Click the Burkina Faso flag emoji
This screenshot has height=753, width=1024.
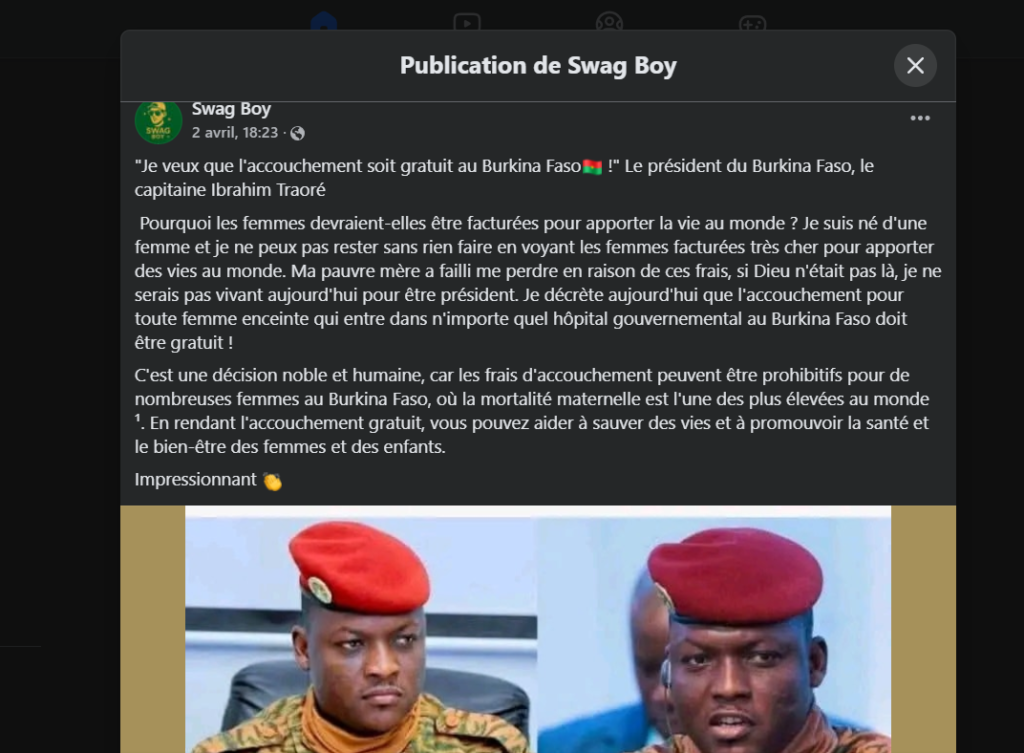tap(592, 167)
